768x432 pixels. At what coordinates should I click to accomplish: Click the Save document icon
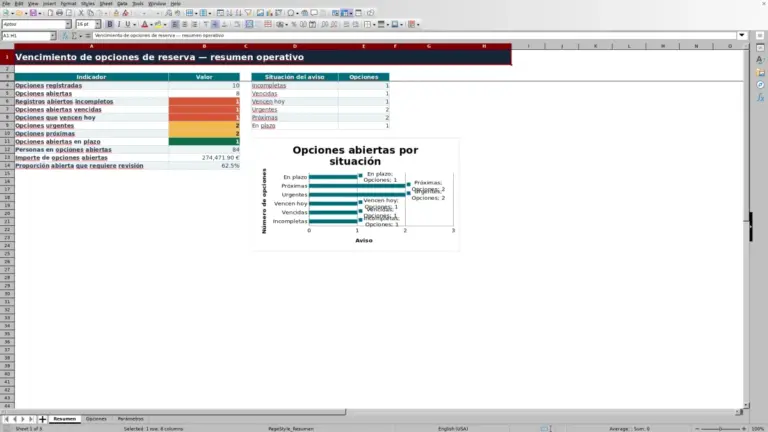point(33,13)
